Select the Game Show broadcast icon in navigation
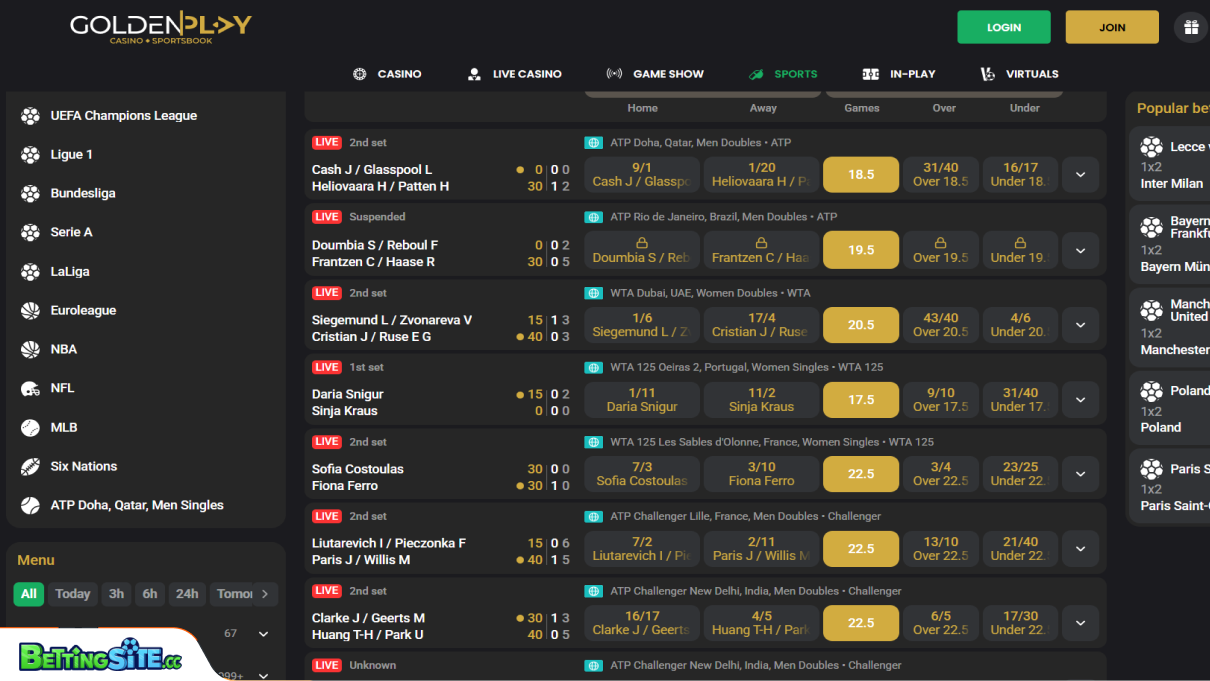This screenshot has width=1210, height=681. (614, 73)
